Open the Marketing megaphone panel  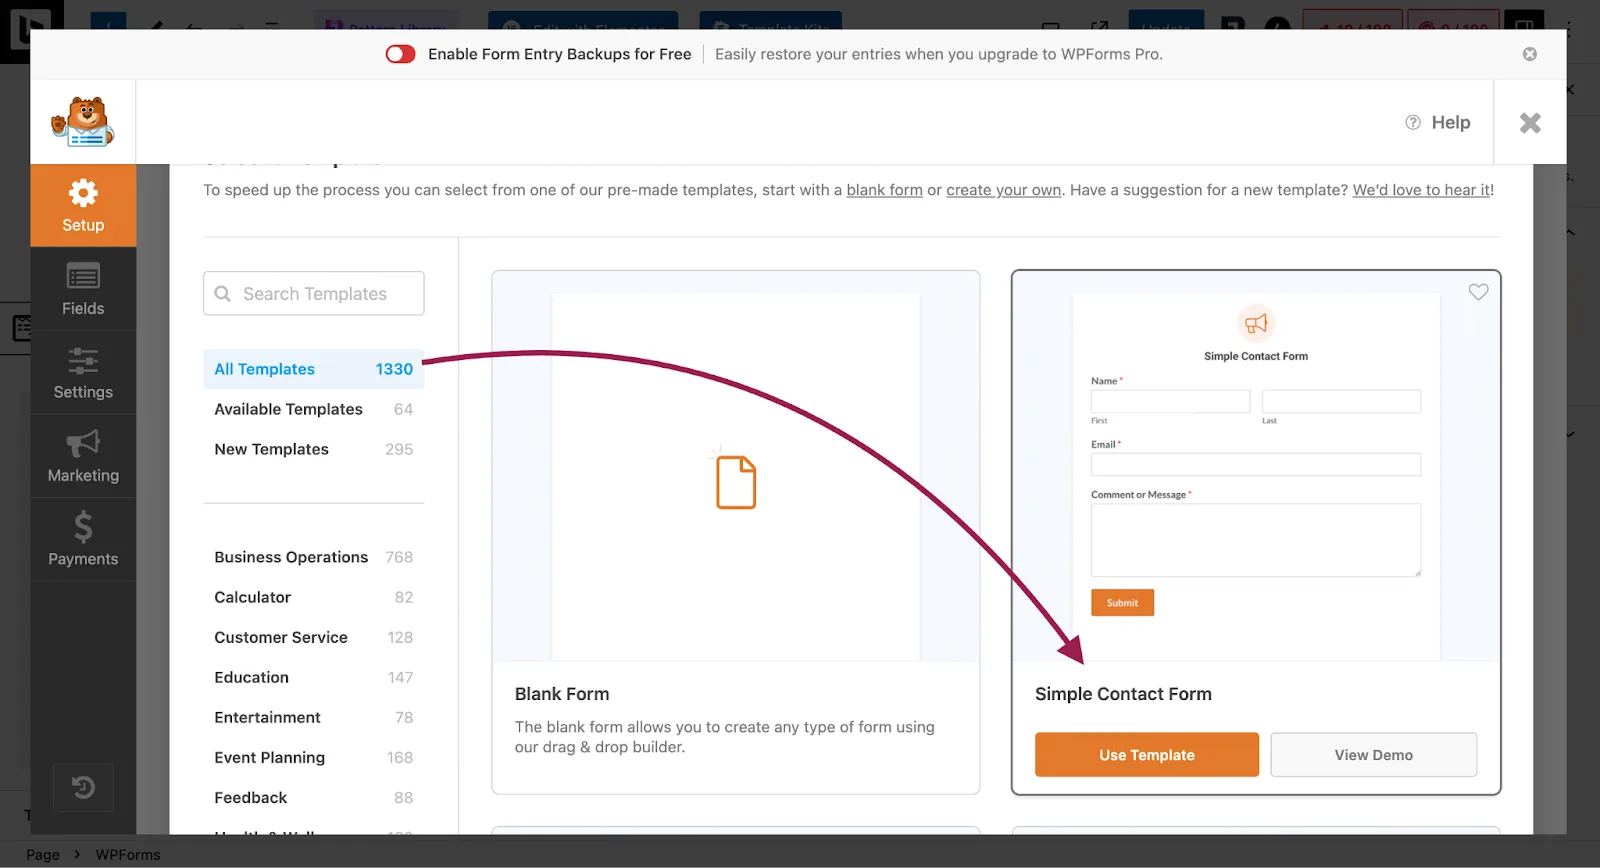click(83, 456)
